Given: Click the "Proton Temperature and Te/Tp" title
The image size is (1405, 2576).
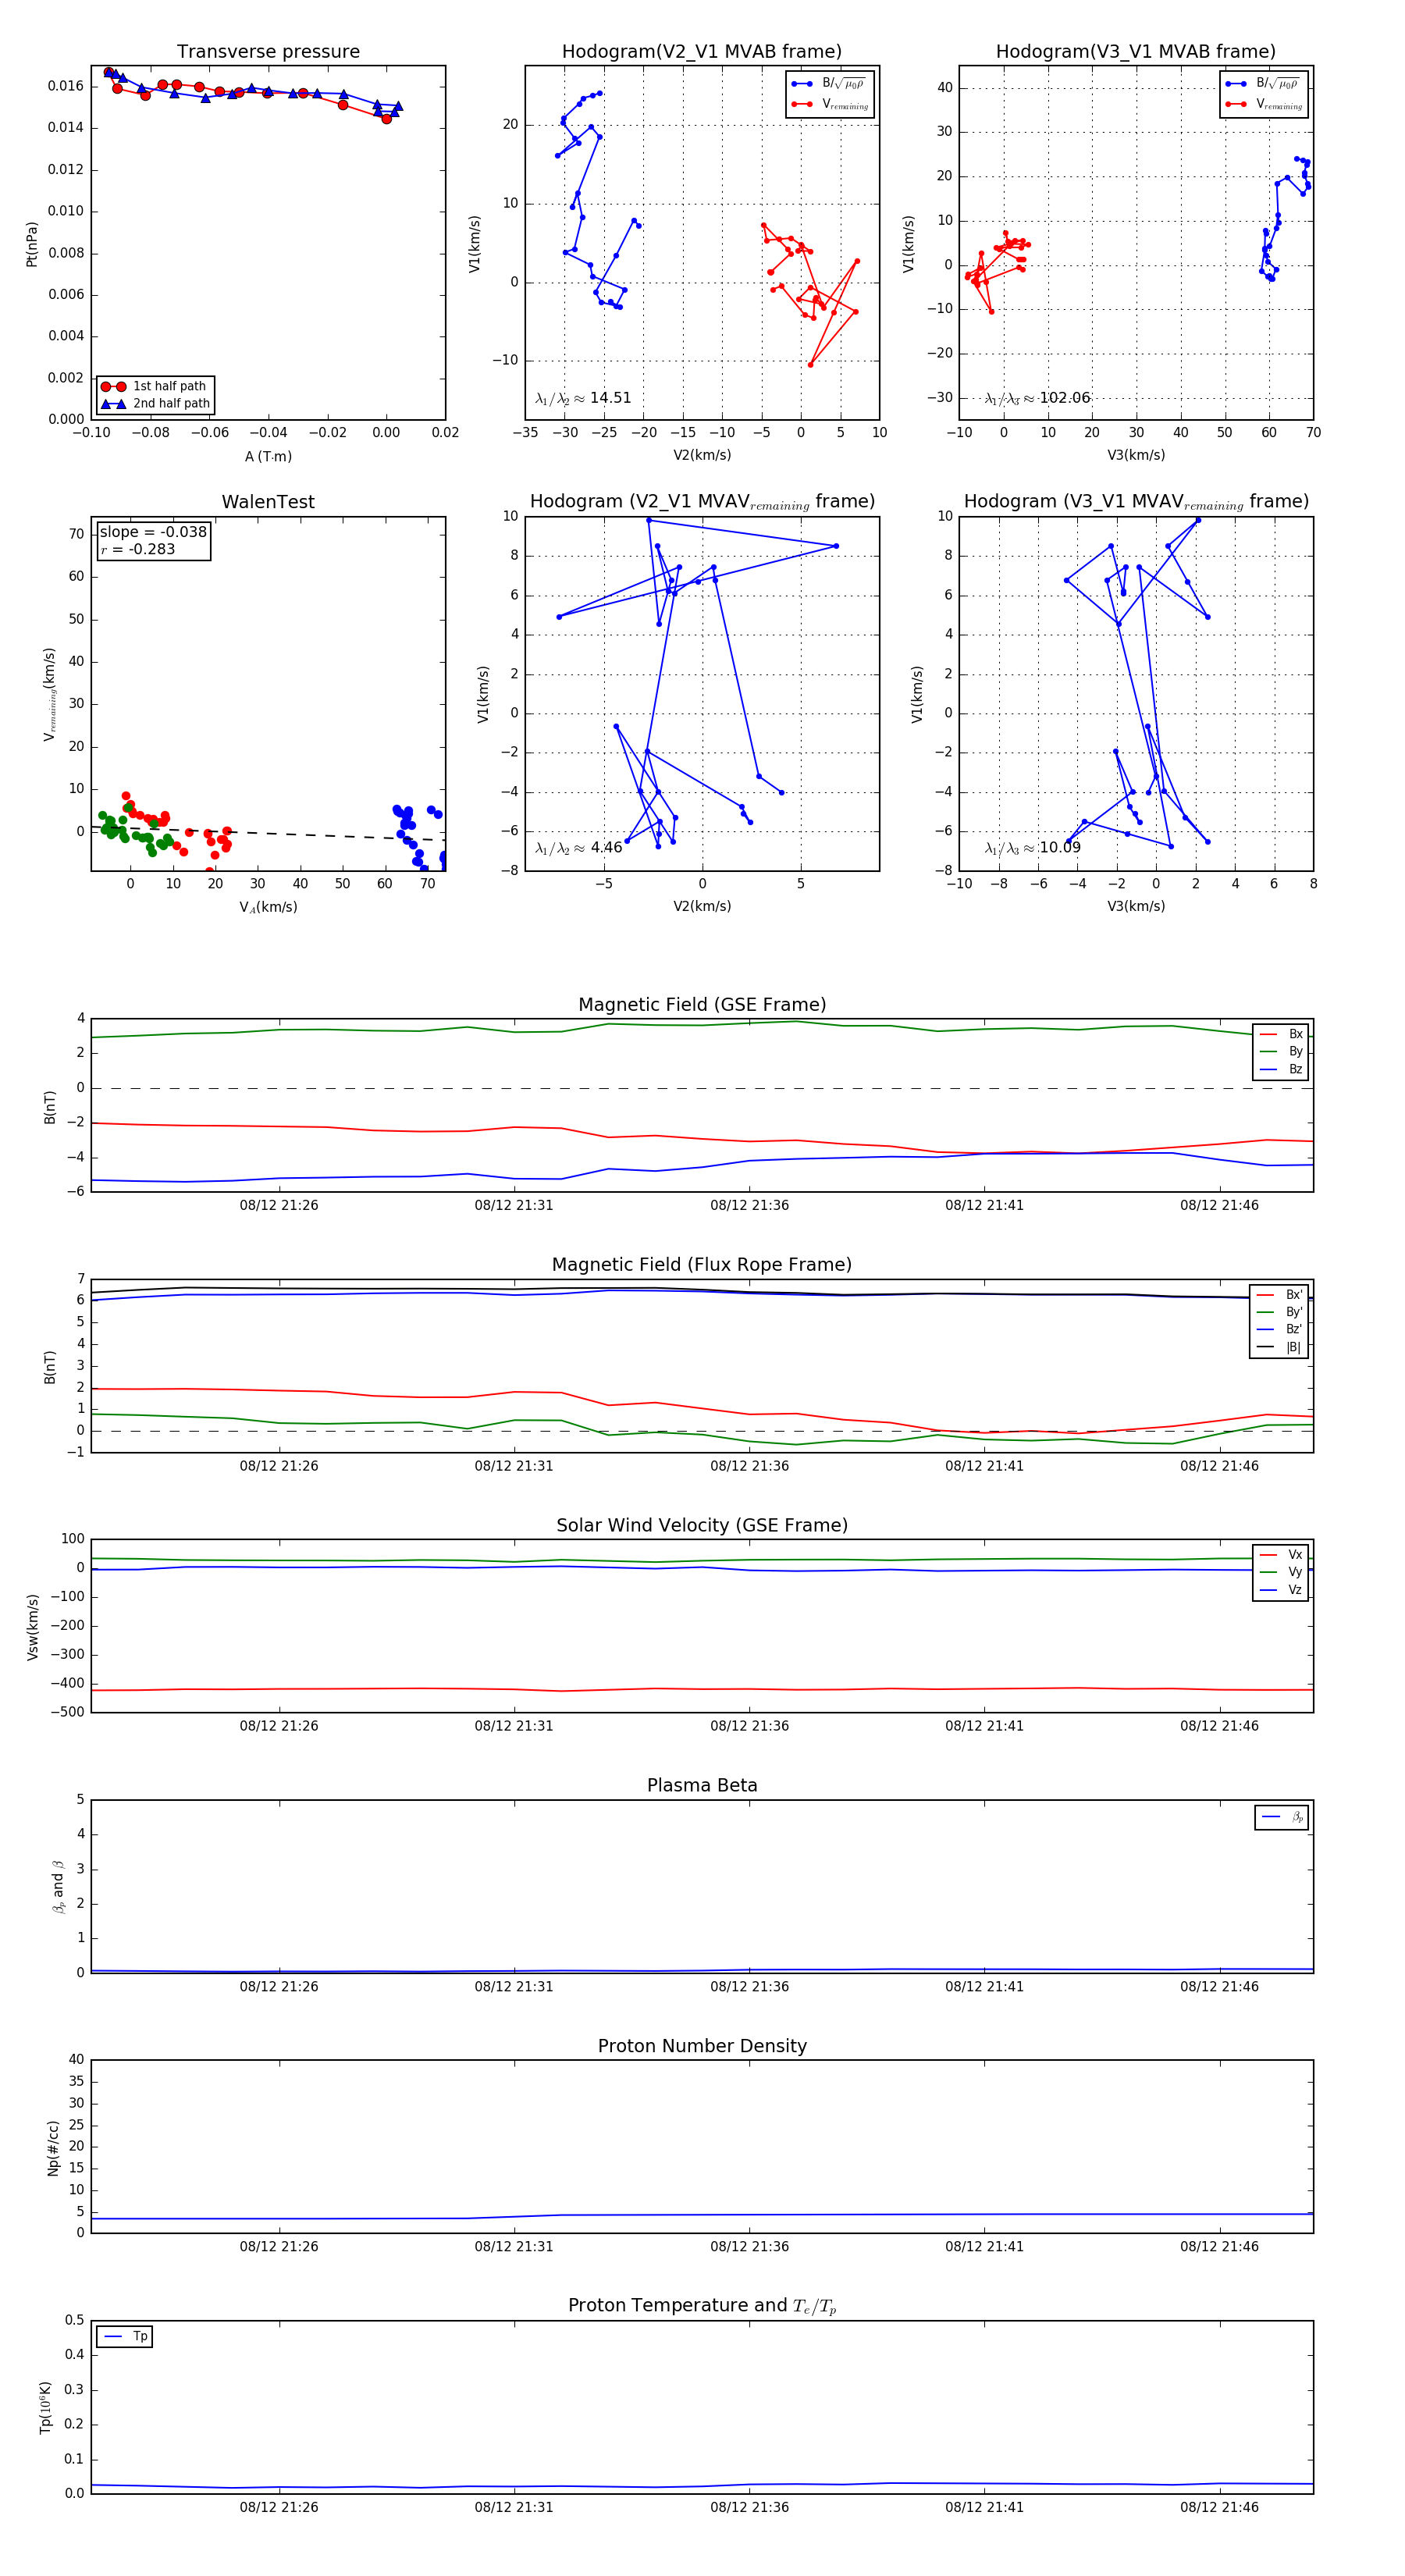Looking at the screenshot, I should 702,2306.
